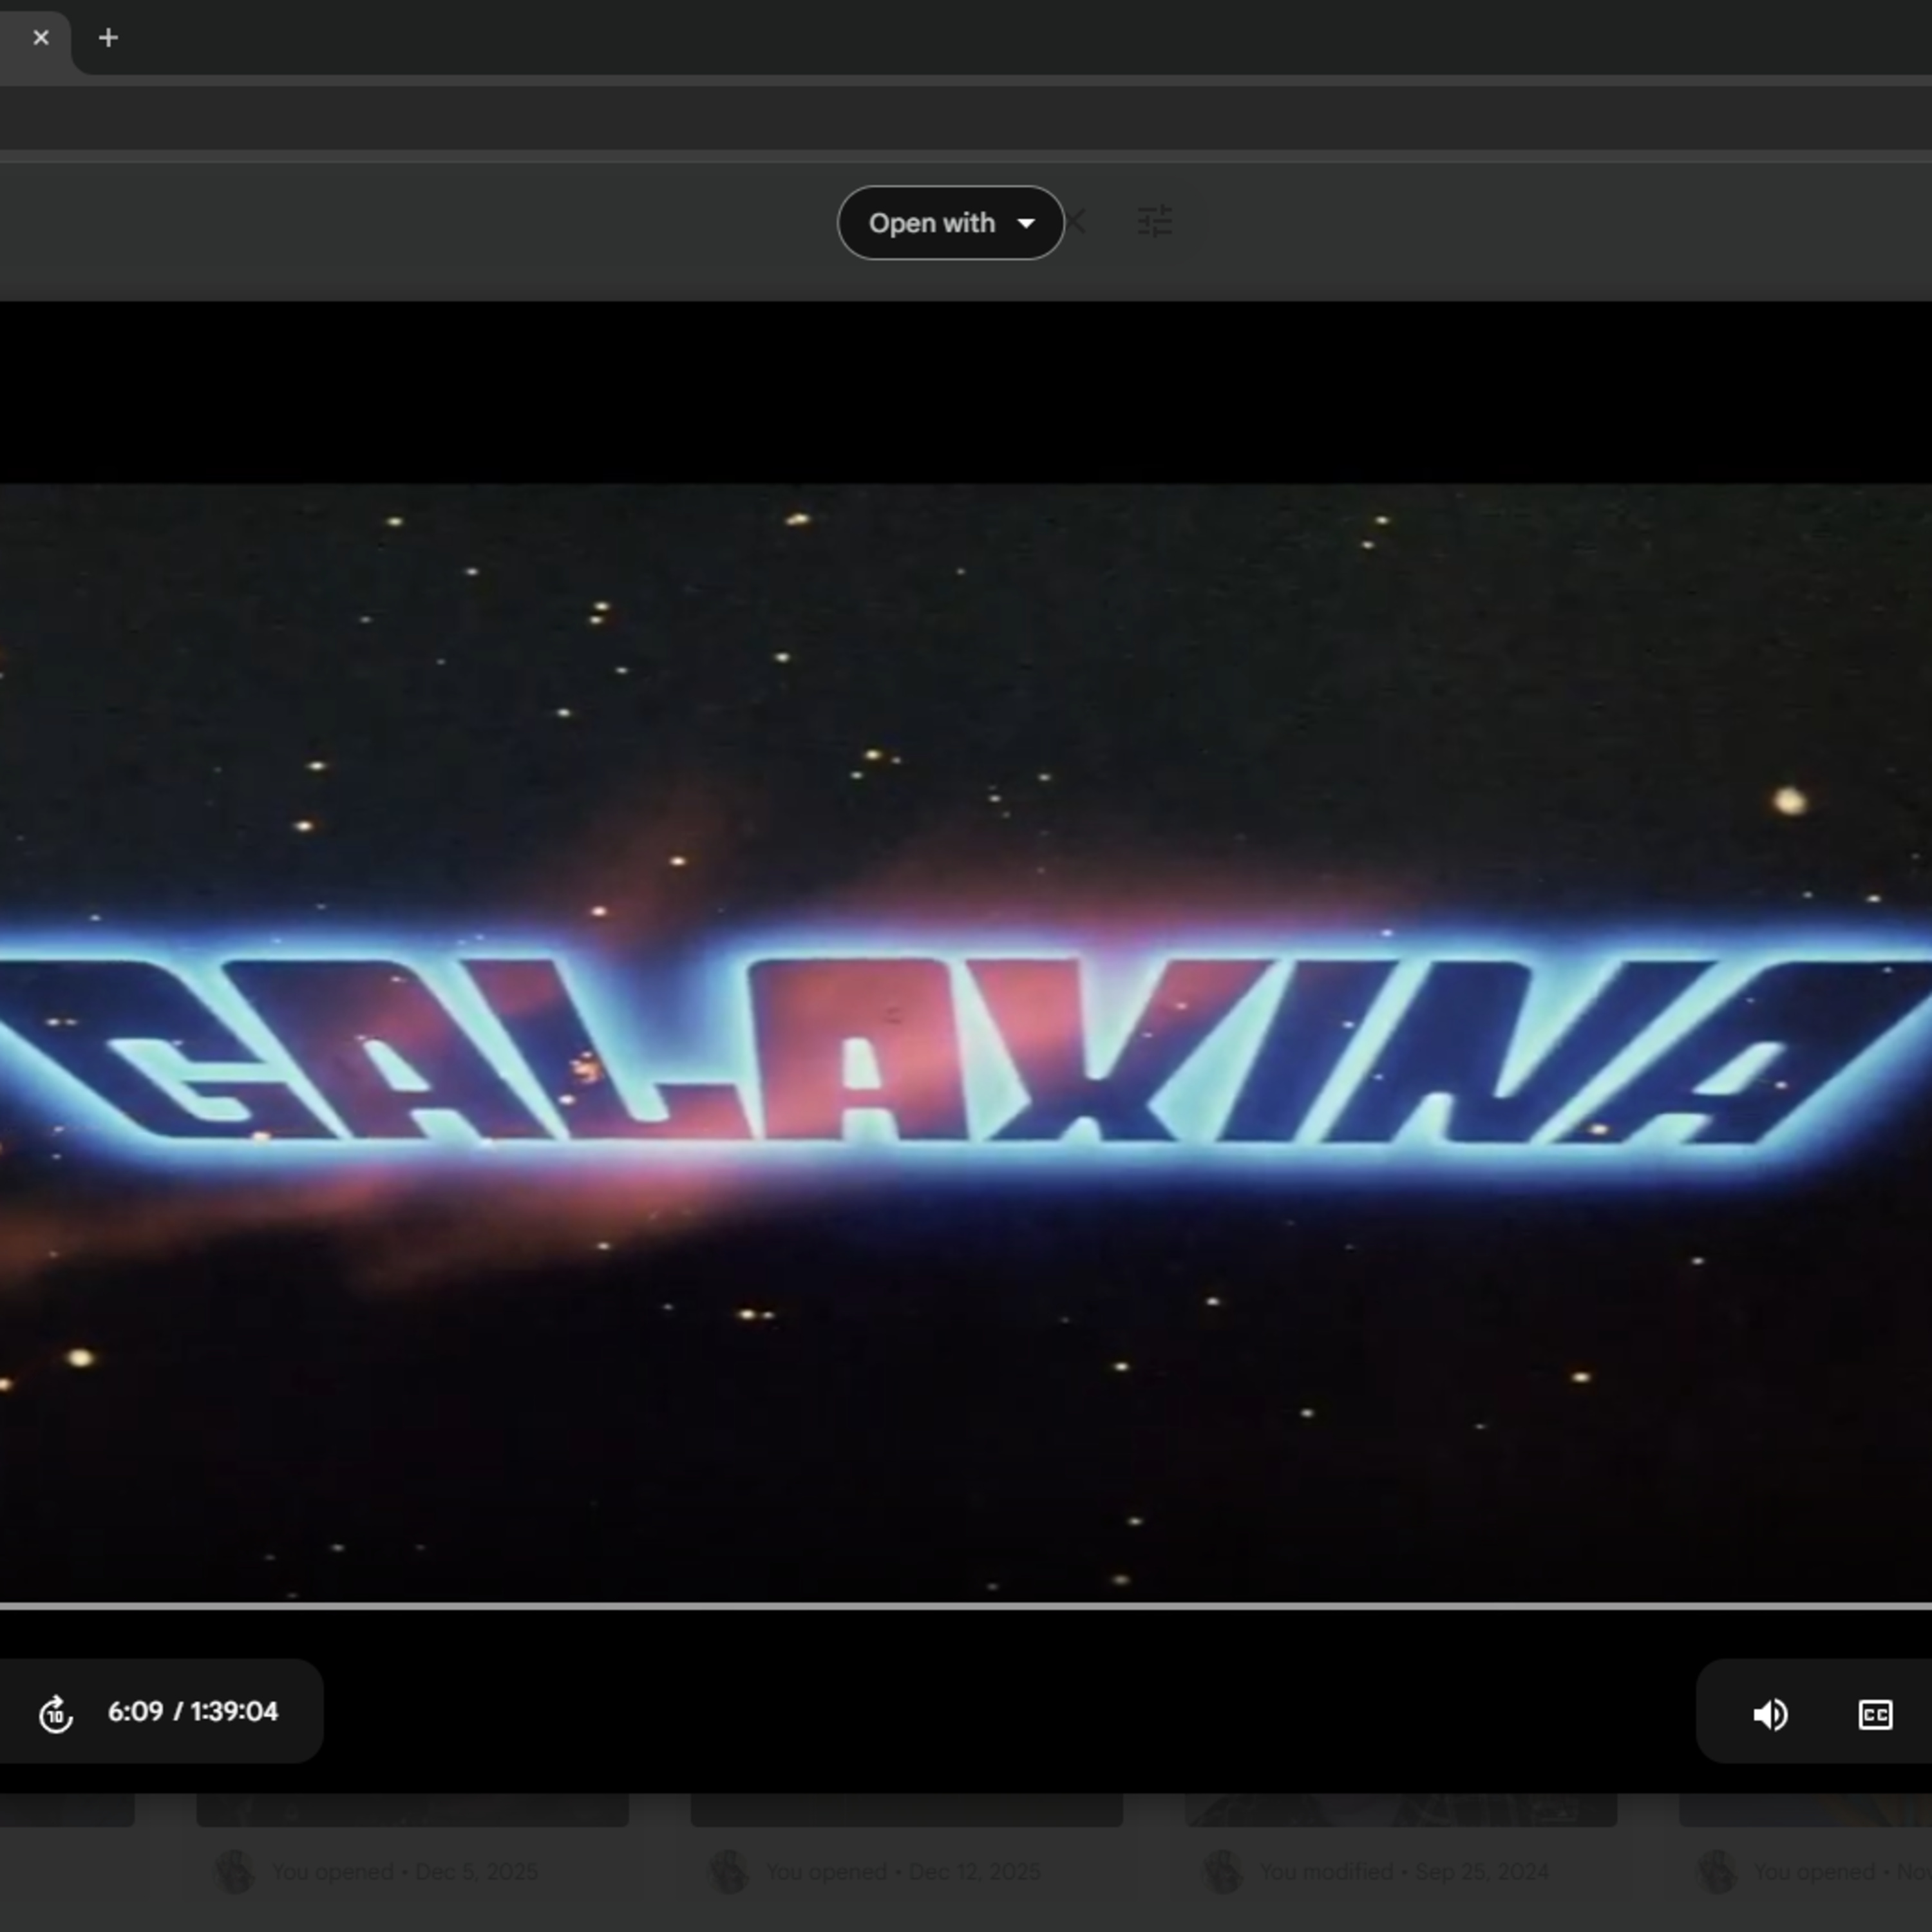Open a new browser tab
Image resolution: width=1932 pixels, height=1932 pixels.
click(x=108, y=38)
